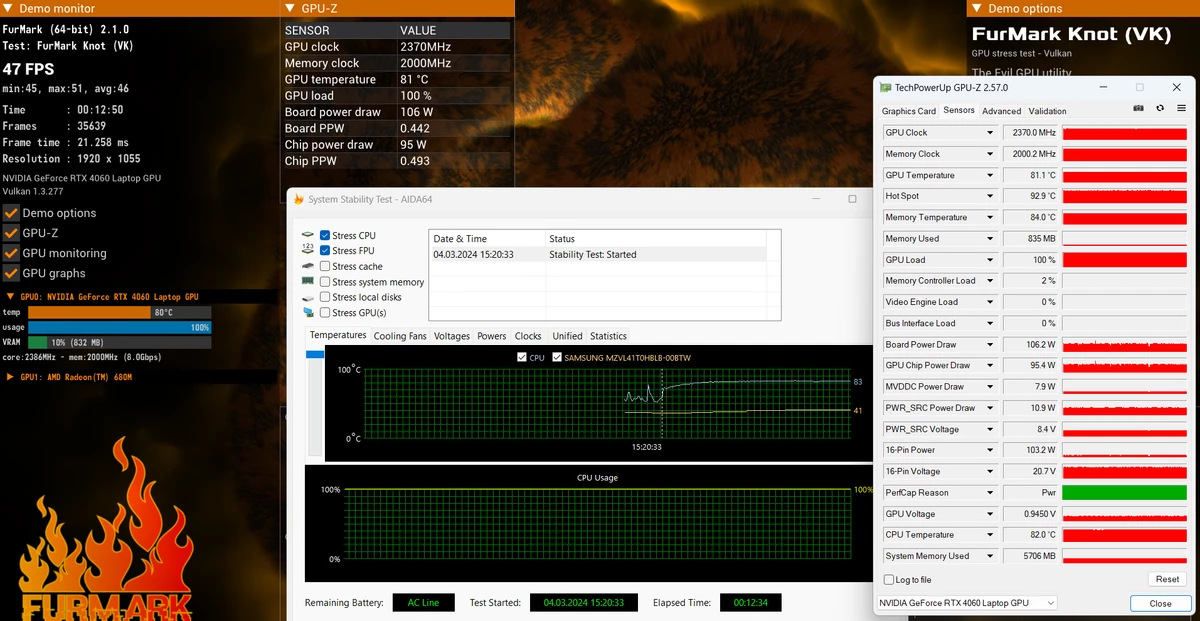
Task: Open the GPU Temperature sensor dropdown arrow
Action: point(990,175)
